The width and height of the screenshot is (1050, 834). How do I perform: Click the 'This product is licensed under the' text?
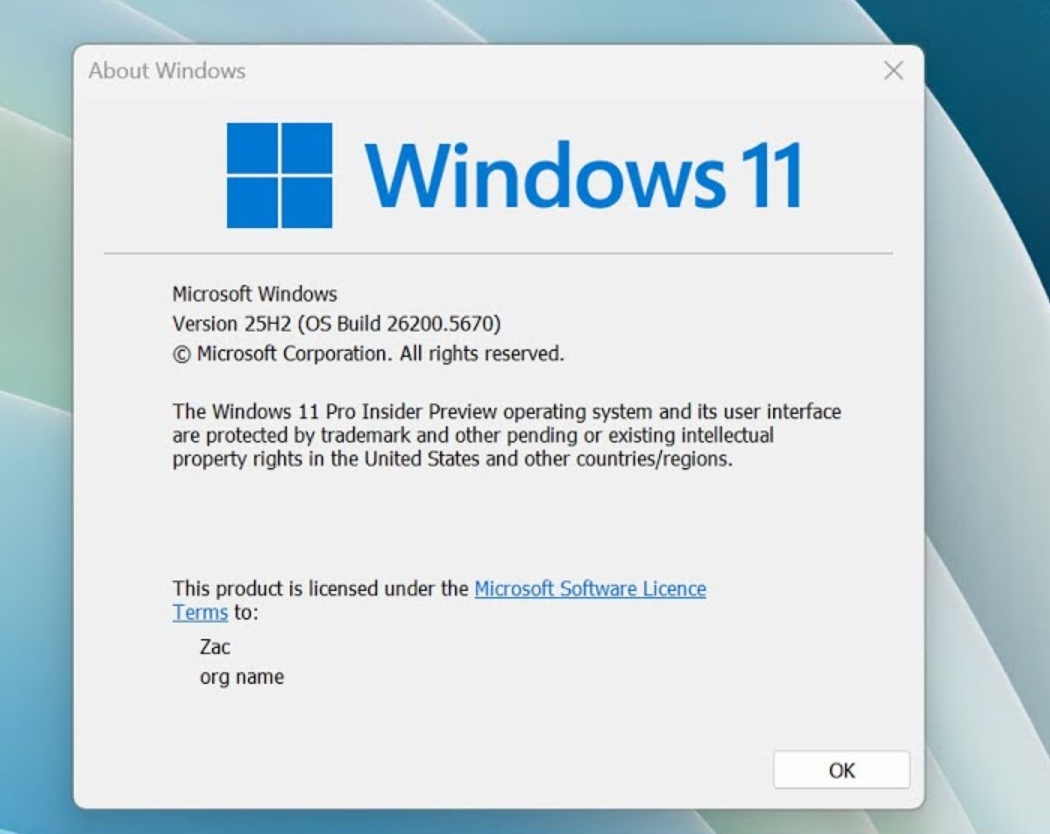point(320,588)
